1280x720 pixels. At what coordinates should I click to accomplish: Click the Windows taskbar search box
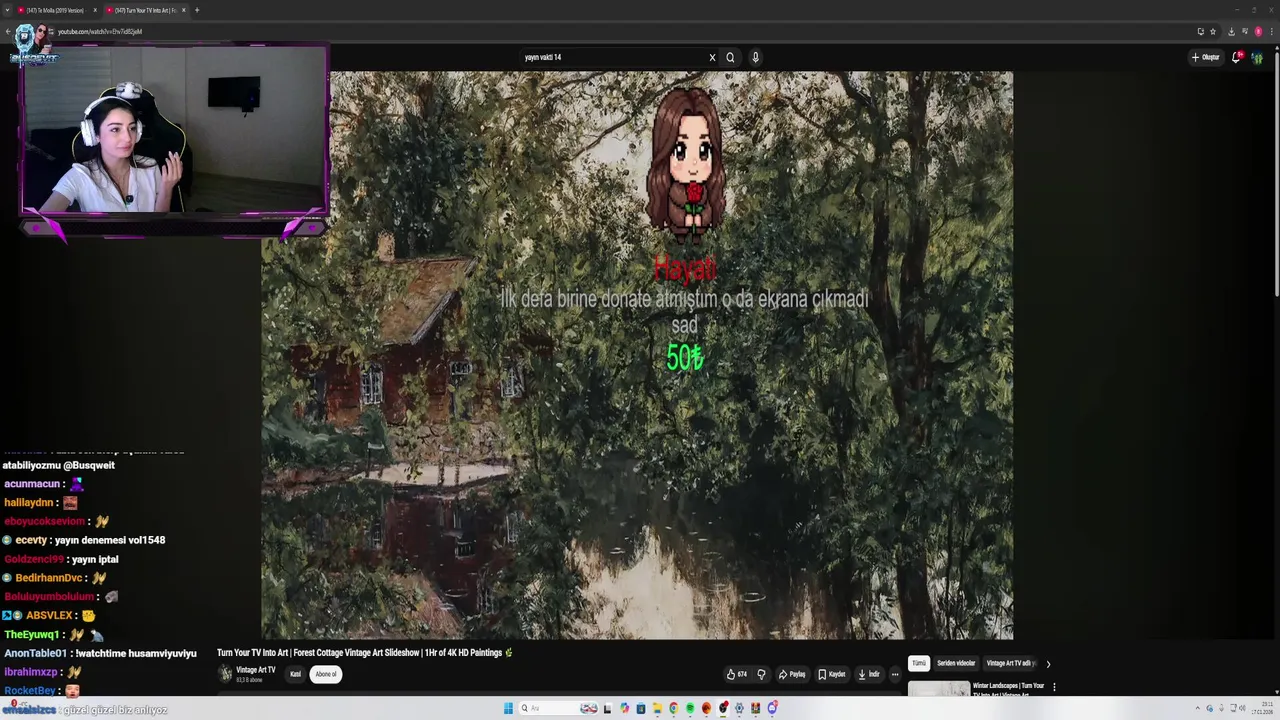pos(558,708)
